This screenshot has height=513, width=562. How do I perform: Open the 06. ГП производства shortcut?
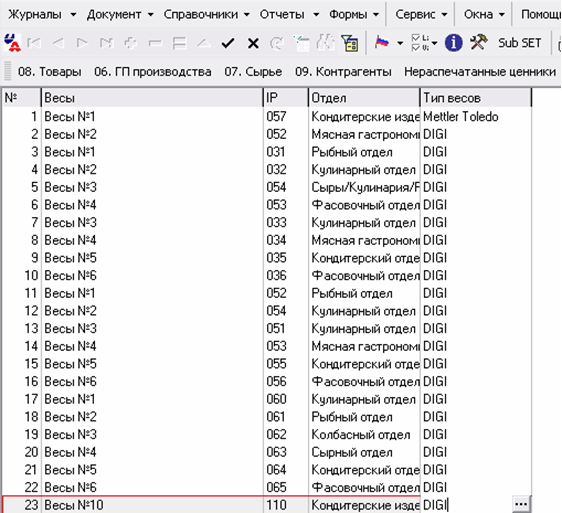(153, 72)
